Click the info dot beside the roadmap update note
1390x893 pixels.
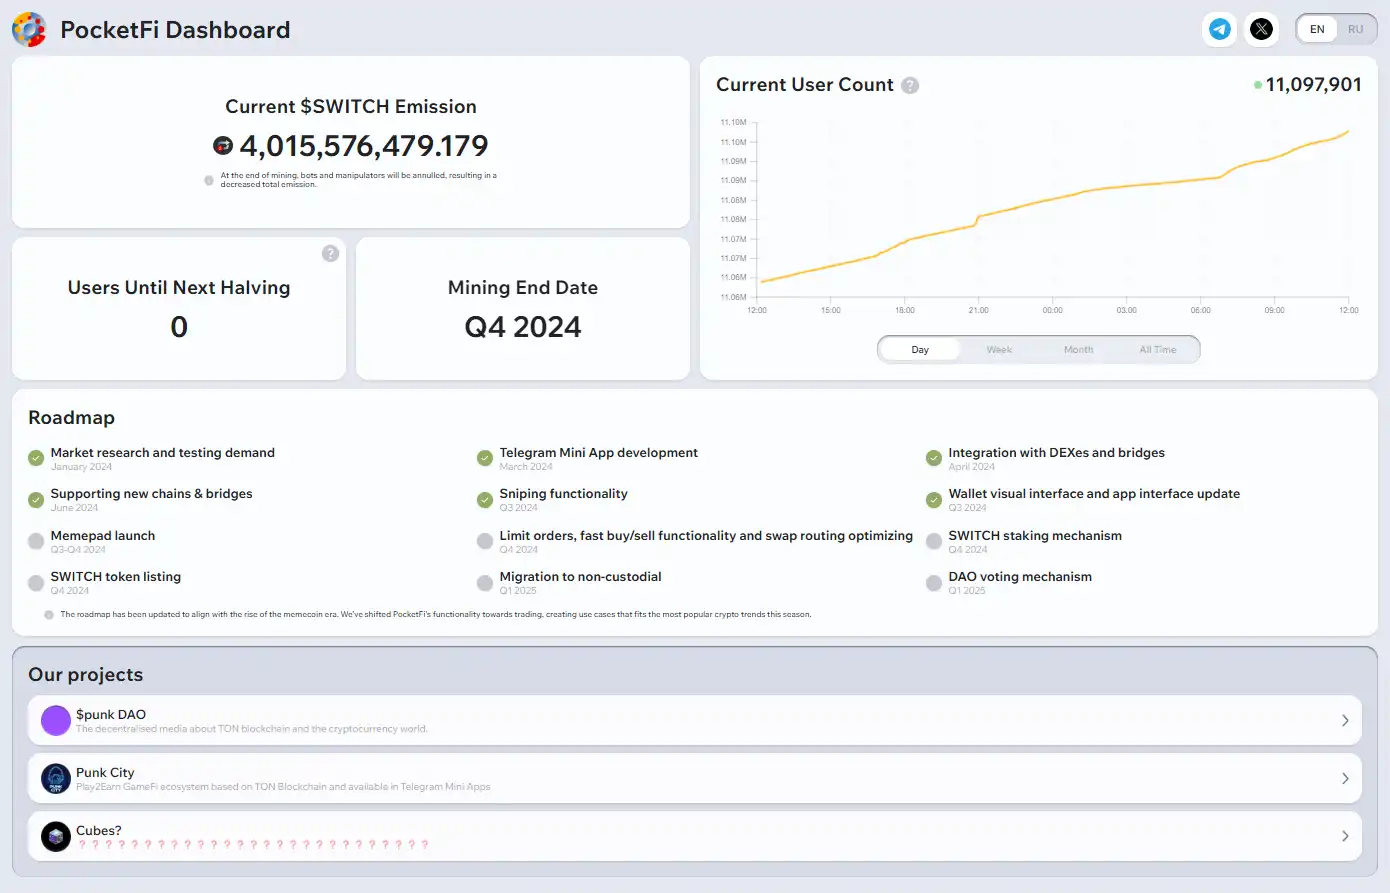click(x=49, y=615)
